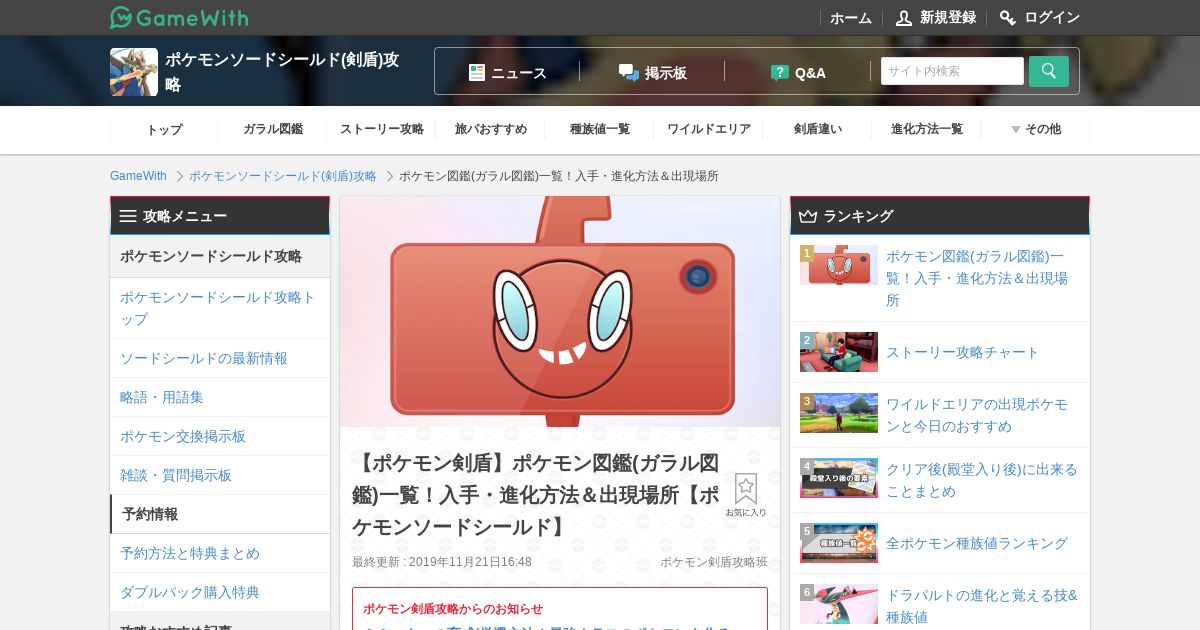Open ranking 4 クリア後(殿堂入り後) link
The image size is (1200, 630).
[982, 480]
